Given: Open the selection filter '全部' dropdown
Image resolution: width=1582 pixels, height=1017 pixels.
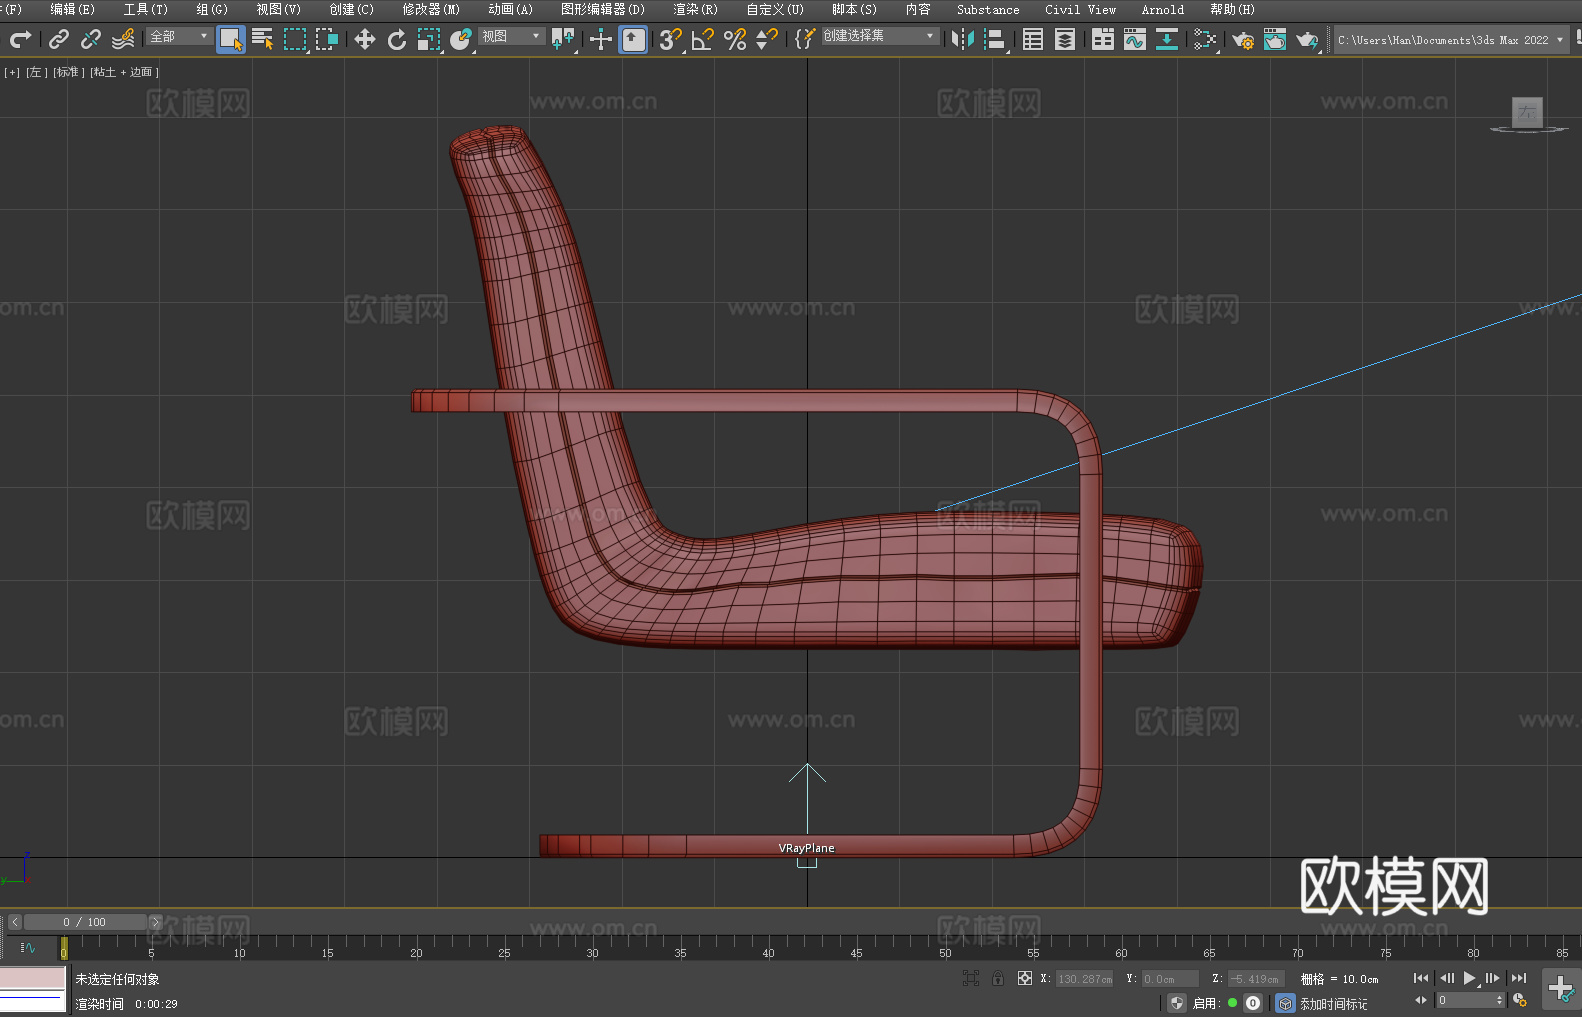Looking at the screenshot, I should pyautogui.click(x=179, y=36).
